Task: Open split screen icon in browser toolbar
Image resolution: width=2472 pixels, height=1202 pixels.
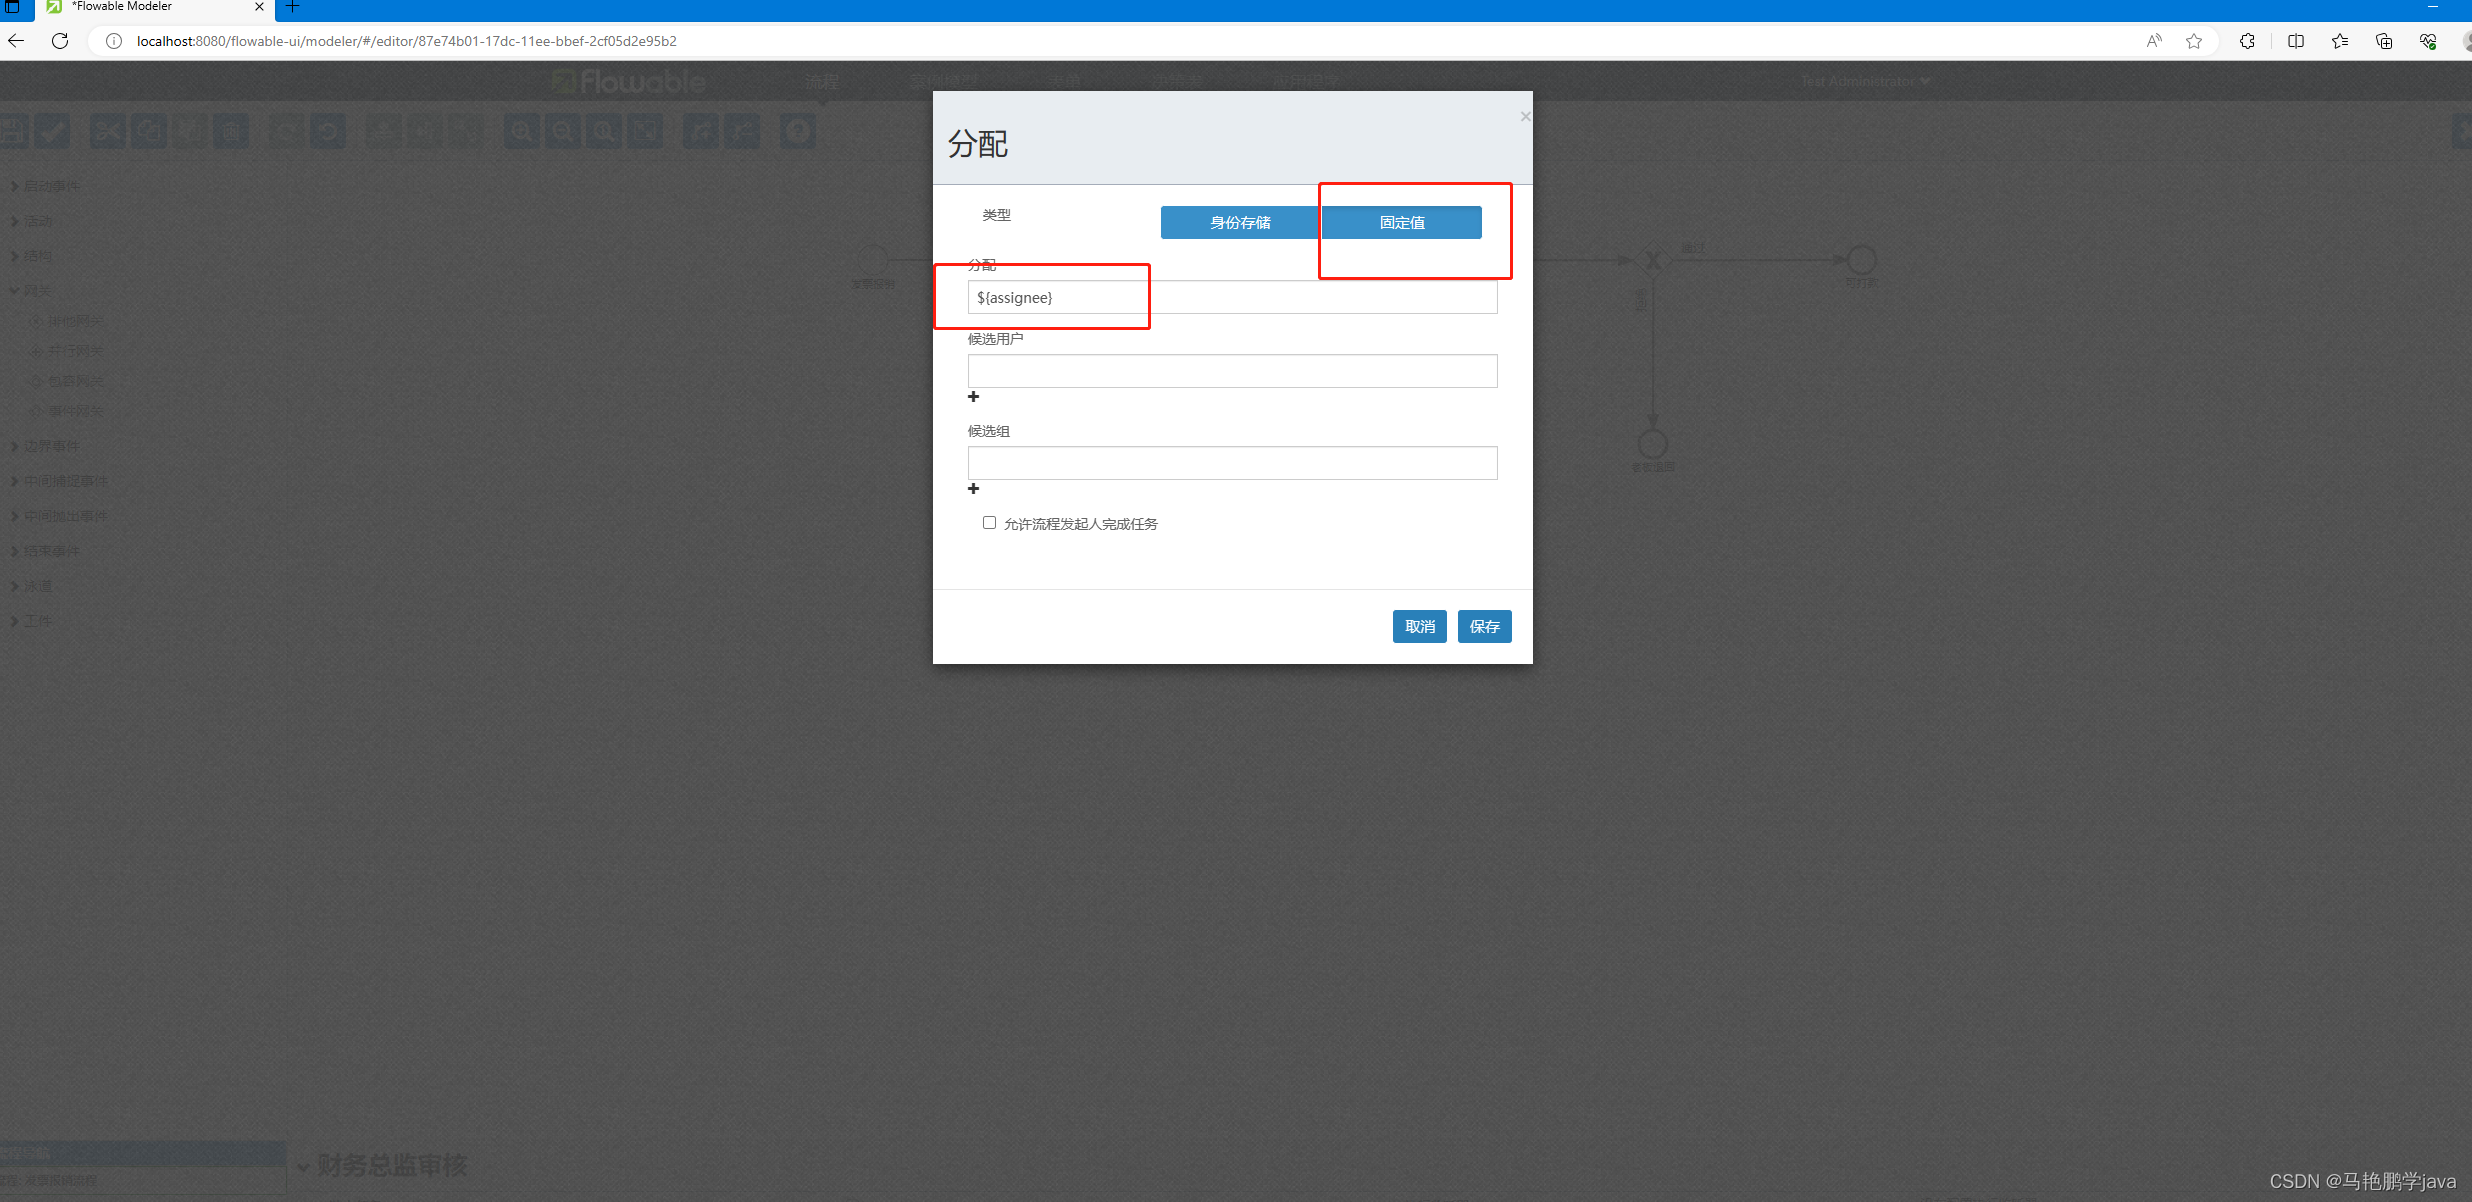Action: point(2296,41)
